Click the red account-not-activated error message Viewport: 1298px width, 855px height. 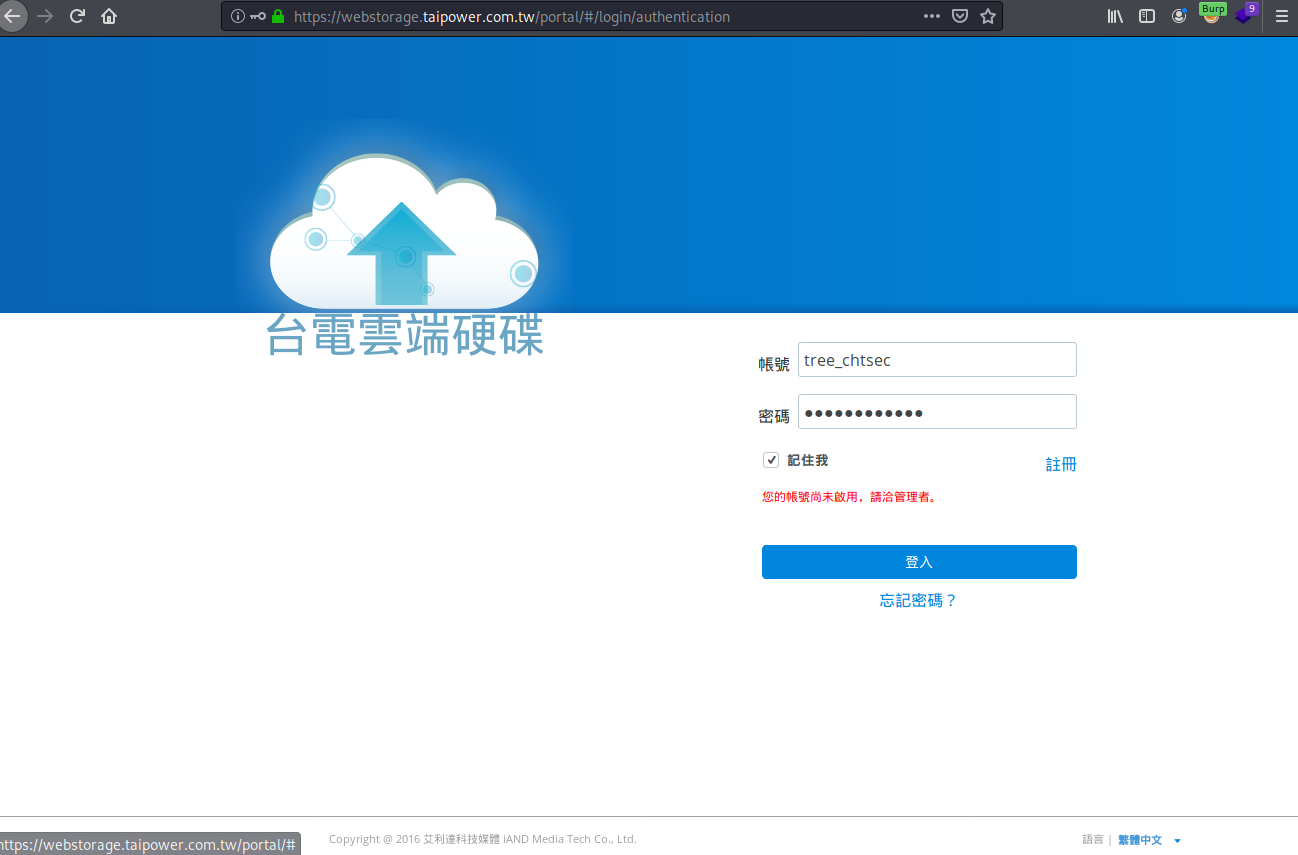pos(849,497)
